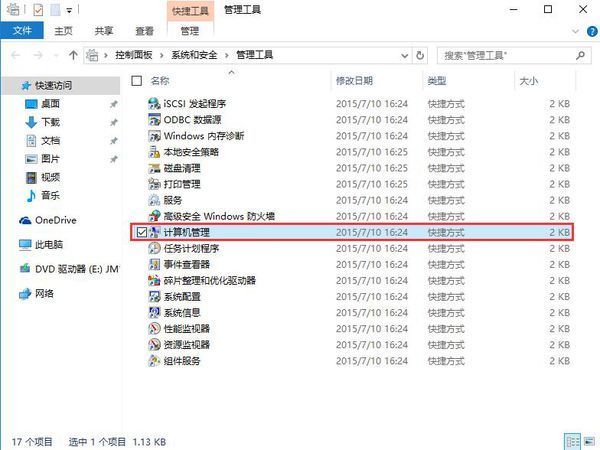Click 控制面板 in the breadcrumb path
600x450 pixels.
134,55
